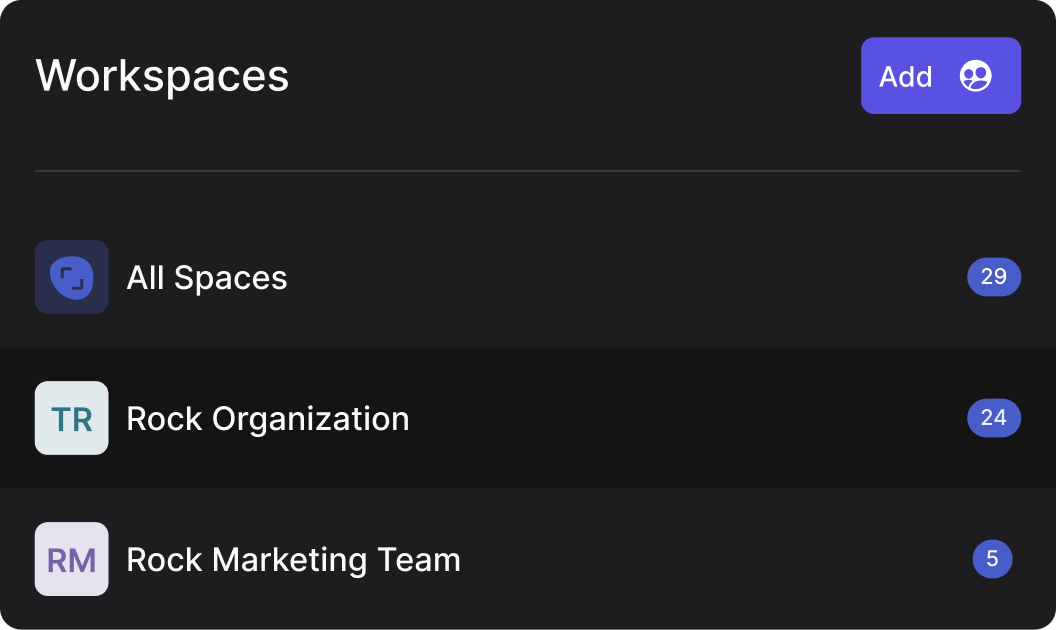Click the purple All Spaces blob icon
1056x630 pixels.
(71, 277)
